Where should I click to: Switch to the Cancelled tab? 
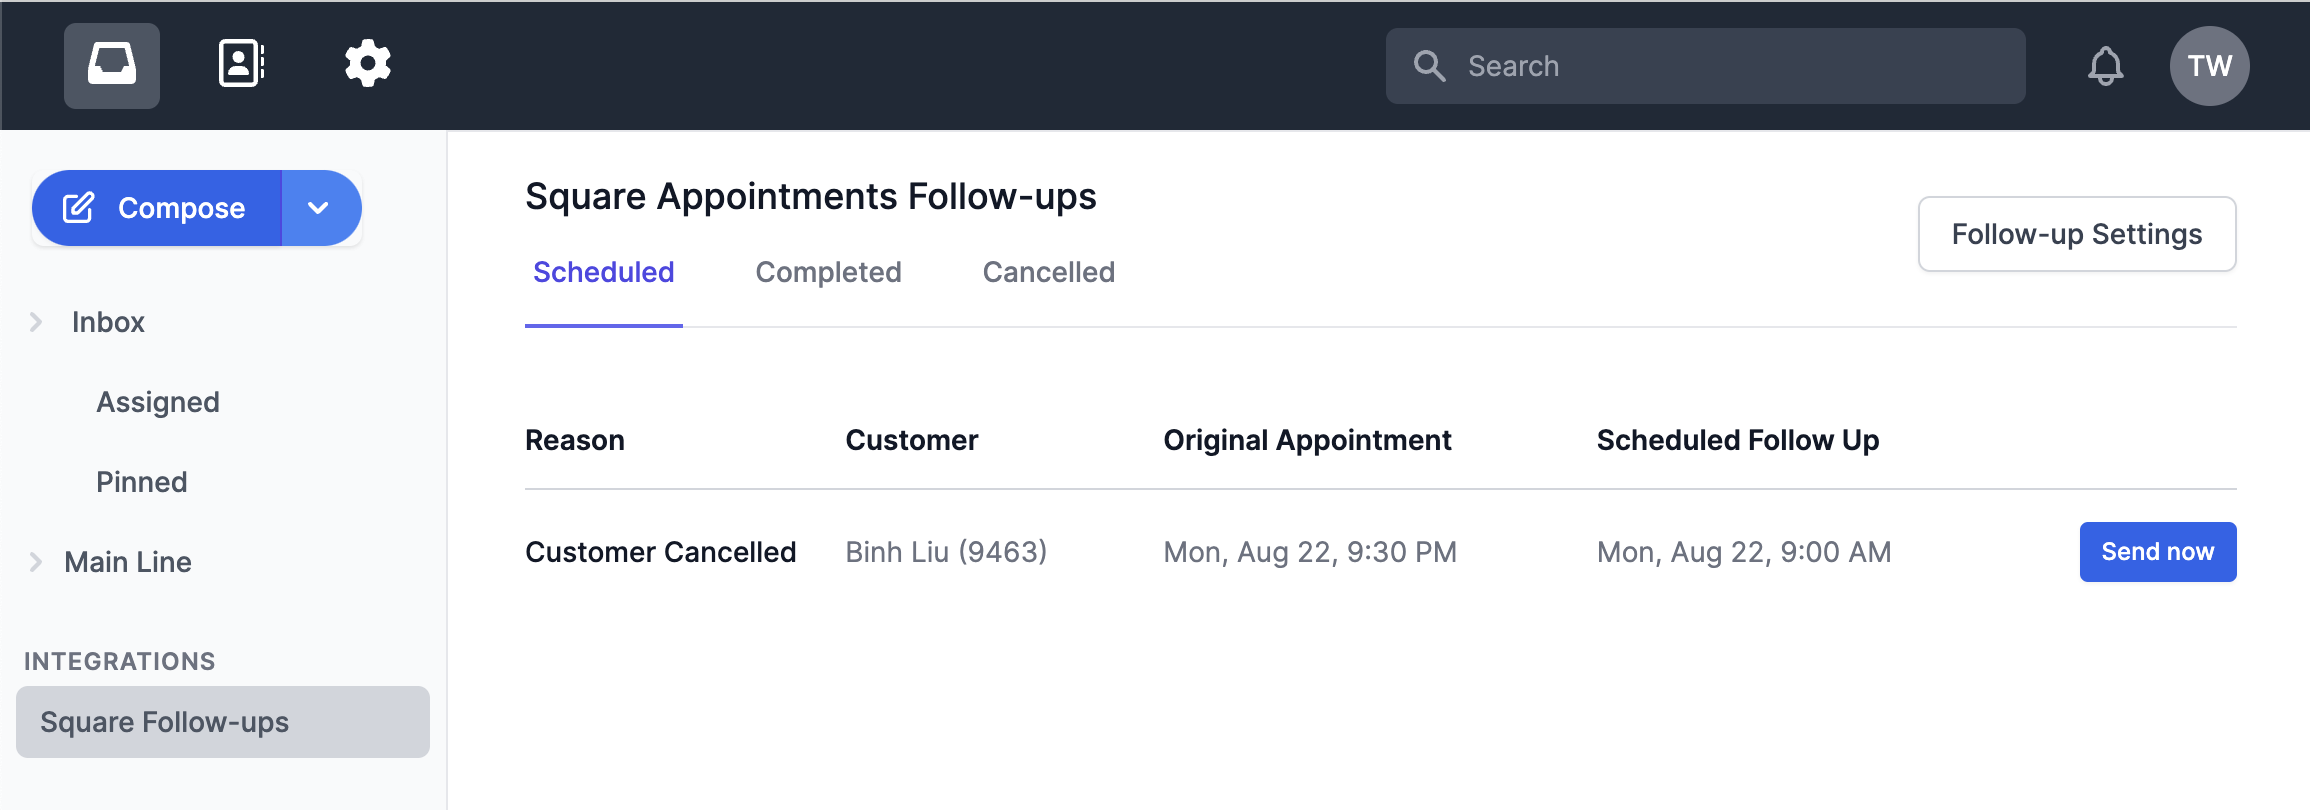[x=1048, y=272]
